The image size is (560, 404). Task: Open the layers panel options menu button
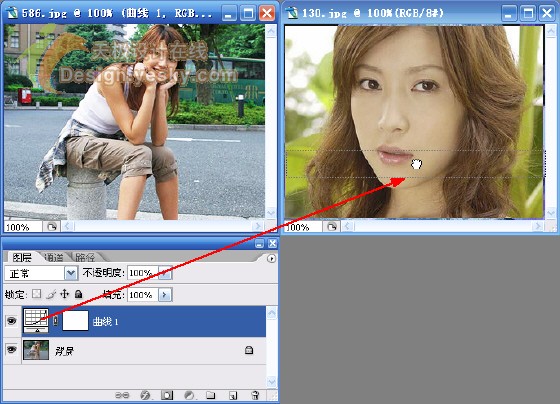coord(271,258)
